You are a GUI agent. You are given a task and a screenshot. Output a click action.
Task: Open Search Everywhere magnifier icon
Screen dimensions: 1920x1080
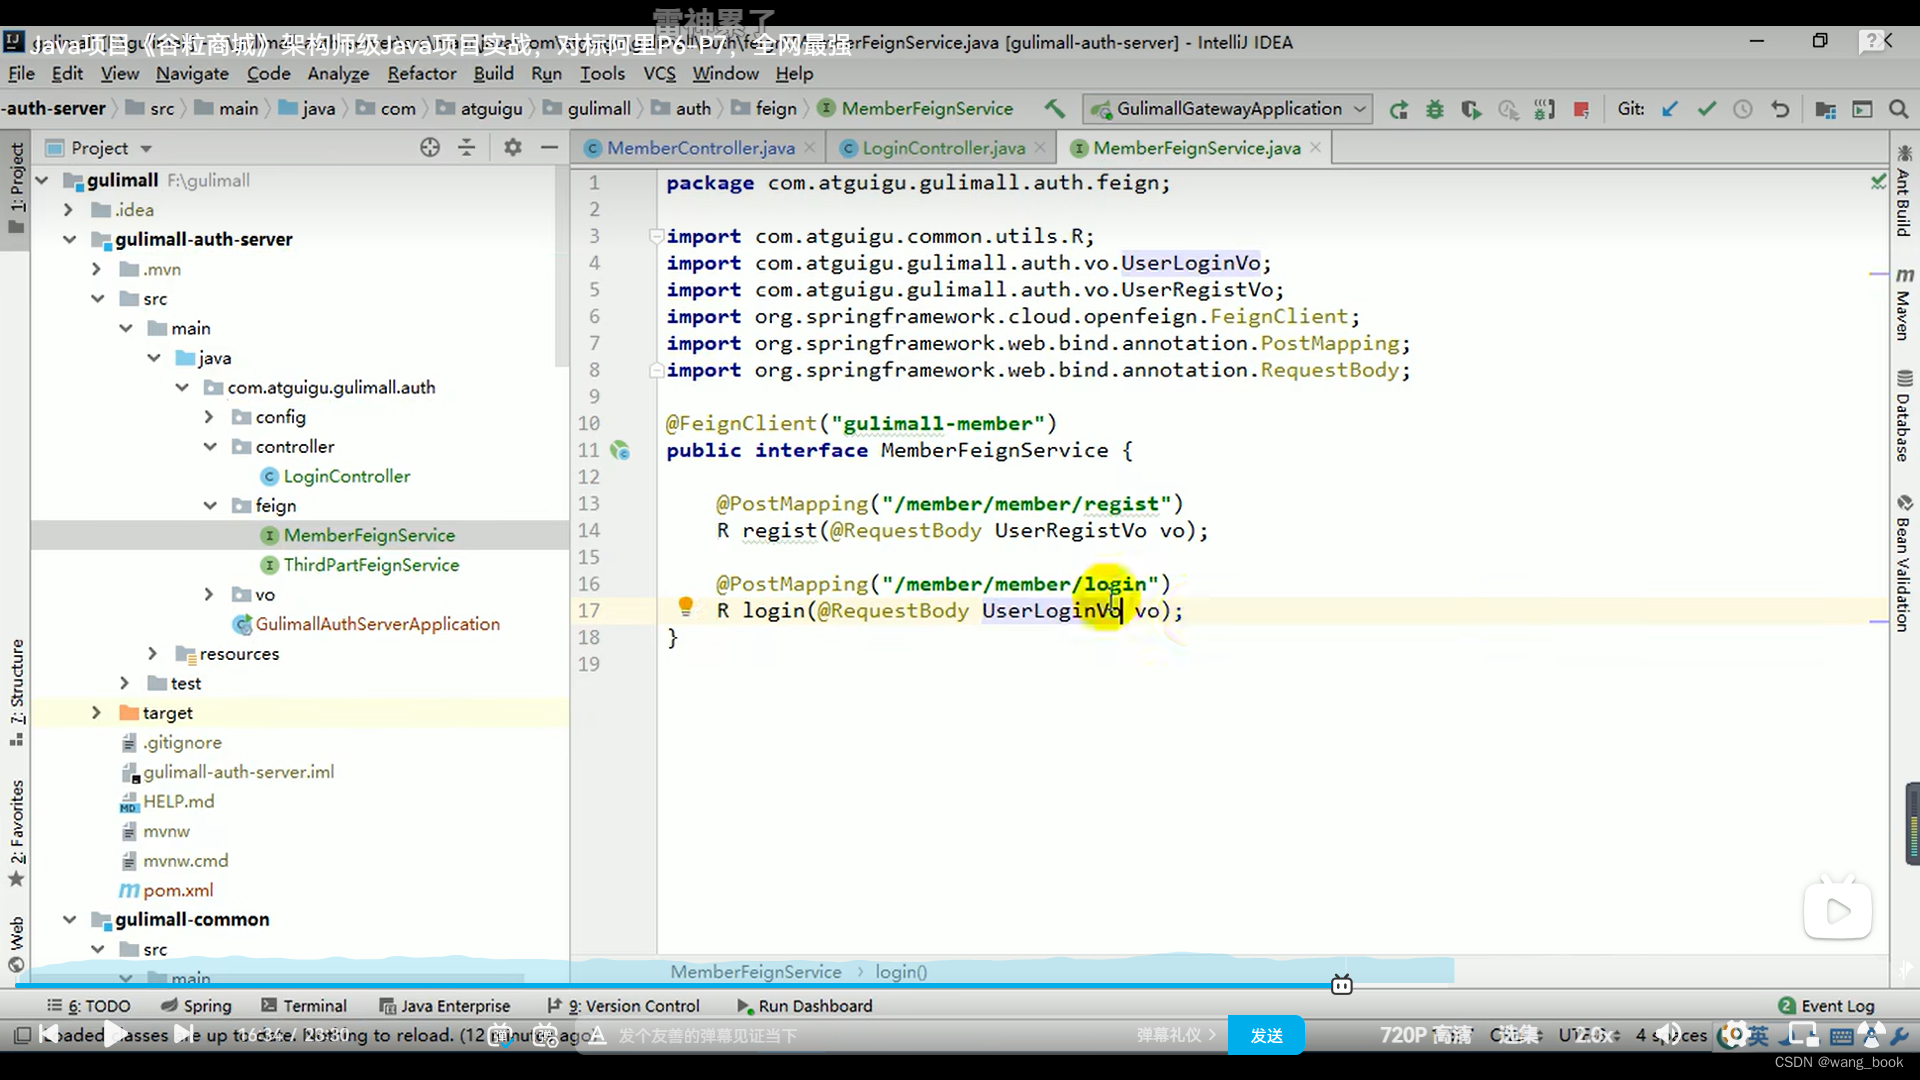(1898, 109)
